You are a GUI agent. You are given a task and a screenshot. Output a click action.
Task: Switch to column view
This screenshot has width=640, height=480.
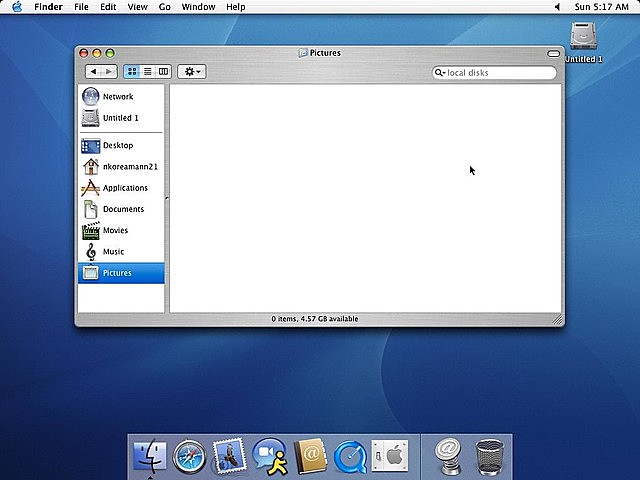[x=163, y=72]
